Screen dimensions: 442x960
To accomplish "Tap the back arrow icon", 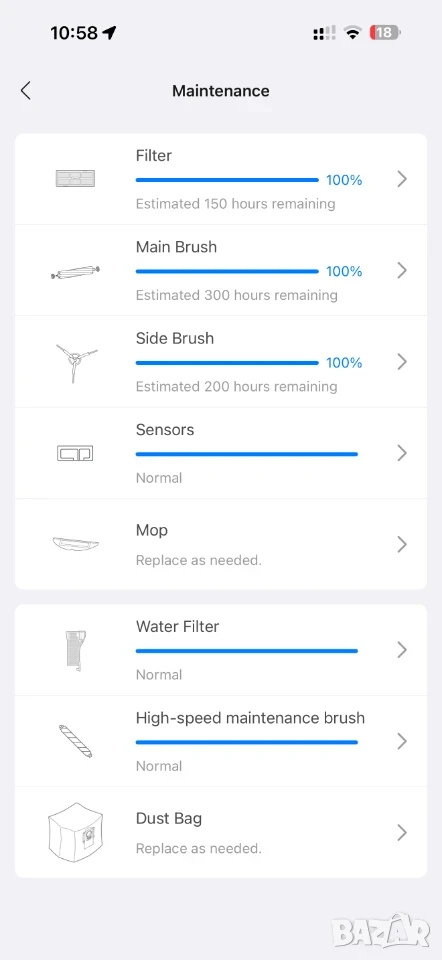I will [x=25, y=91].
